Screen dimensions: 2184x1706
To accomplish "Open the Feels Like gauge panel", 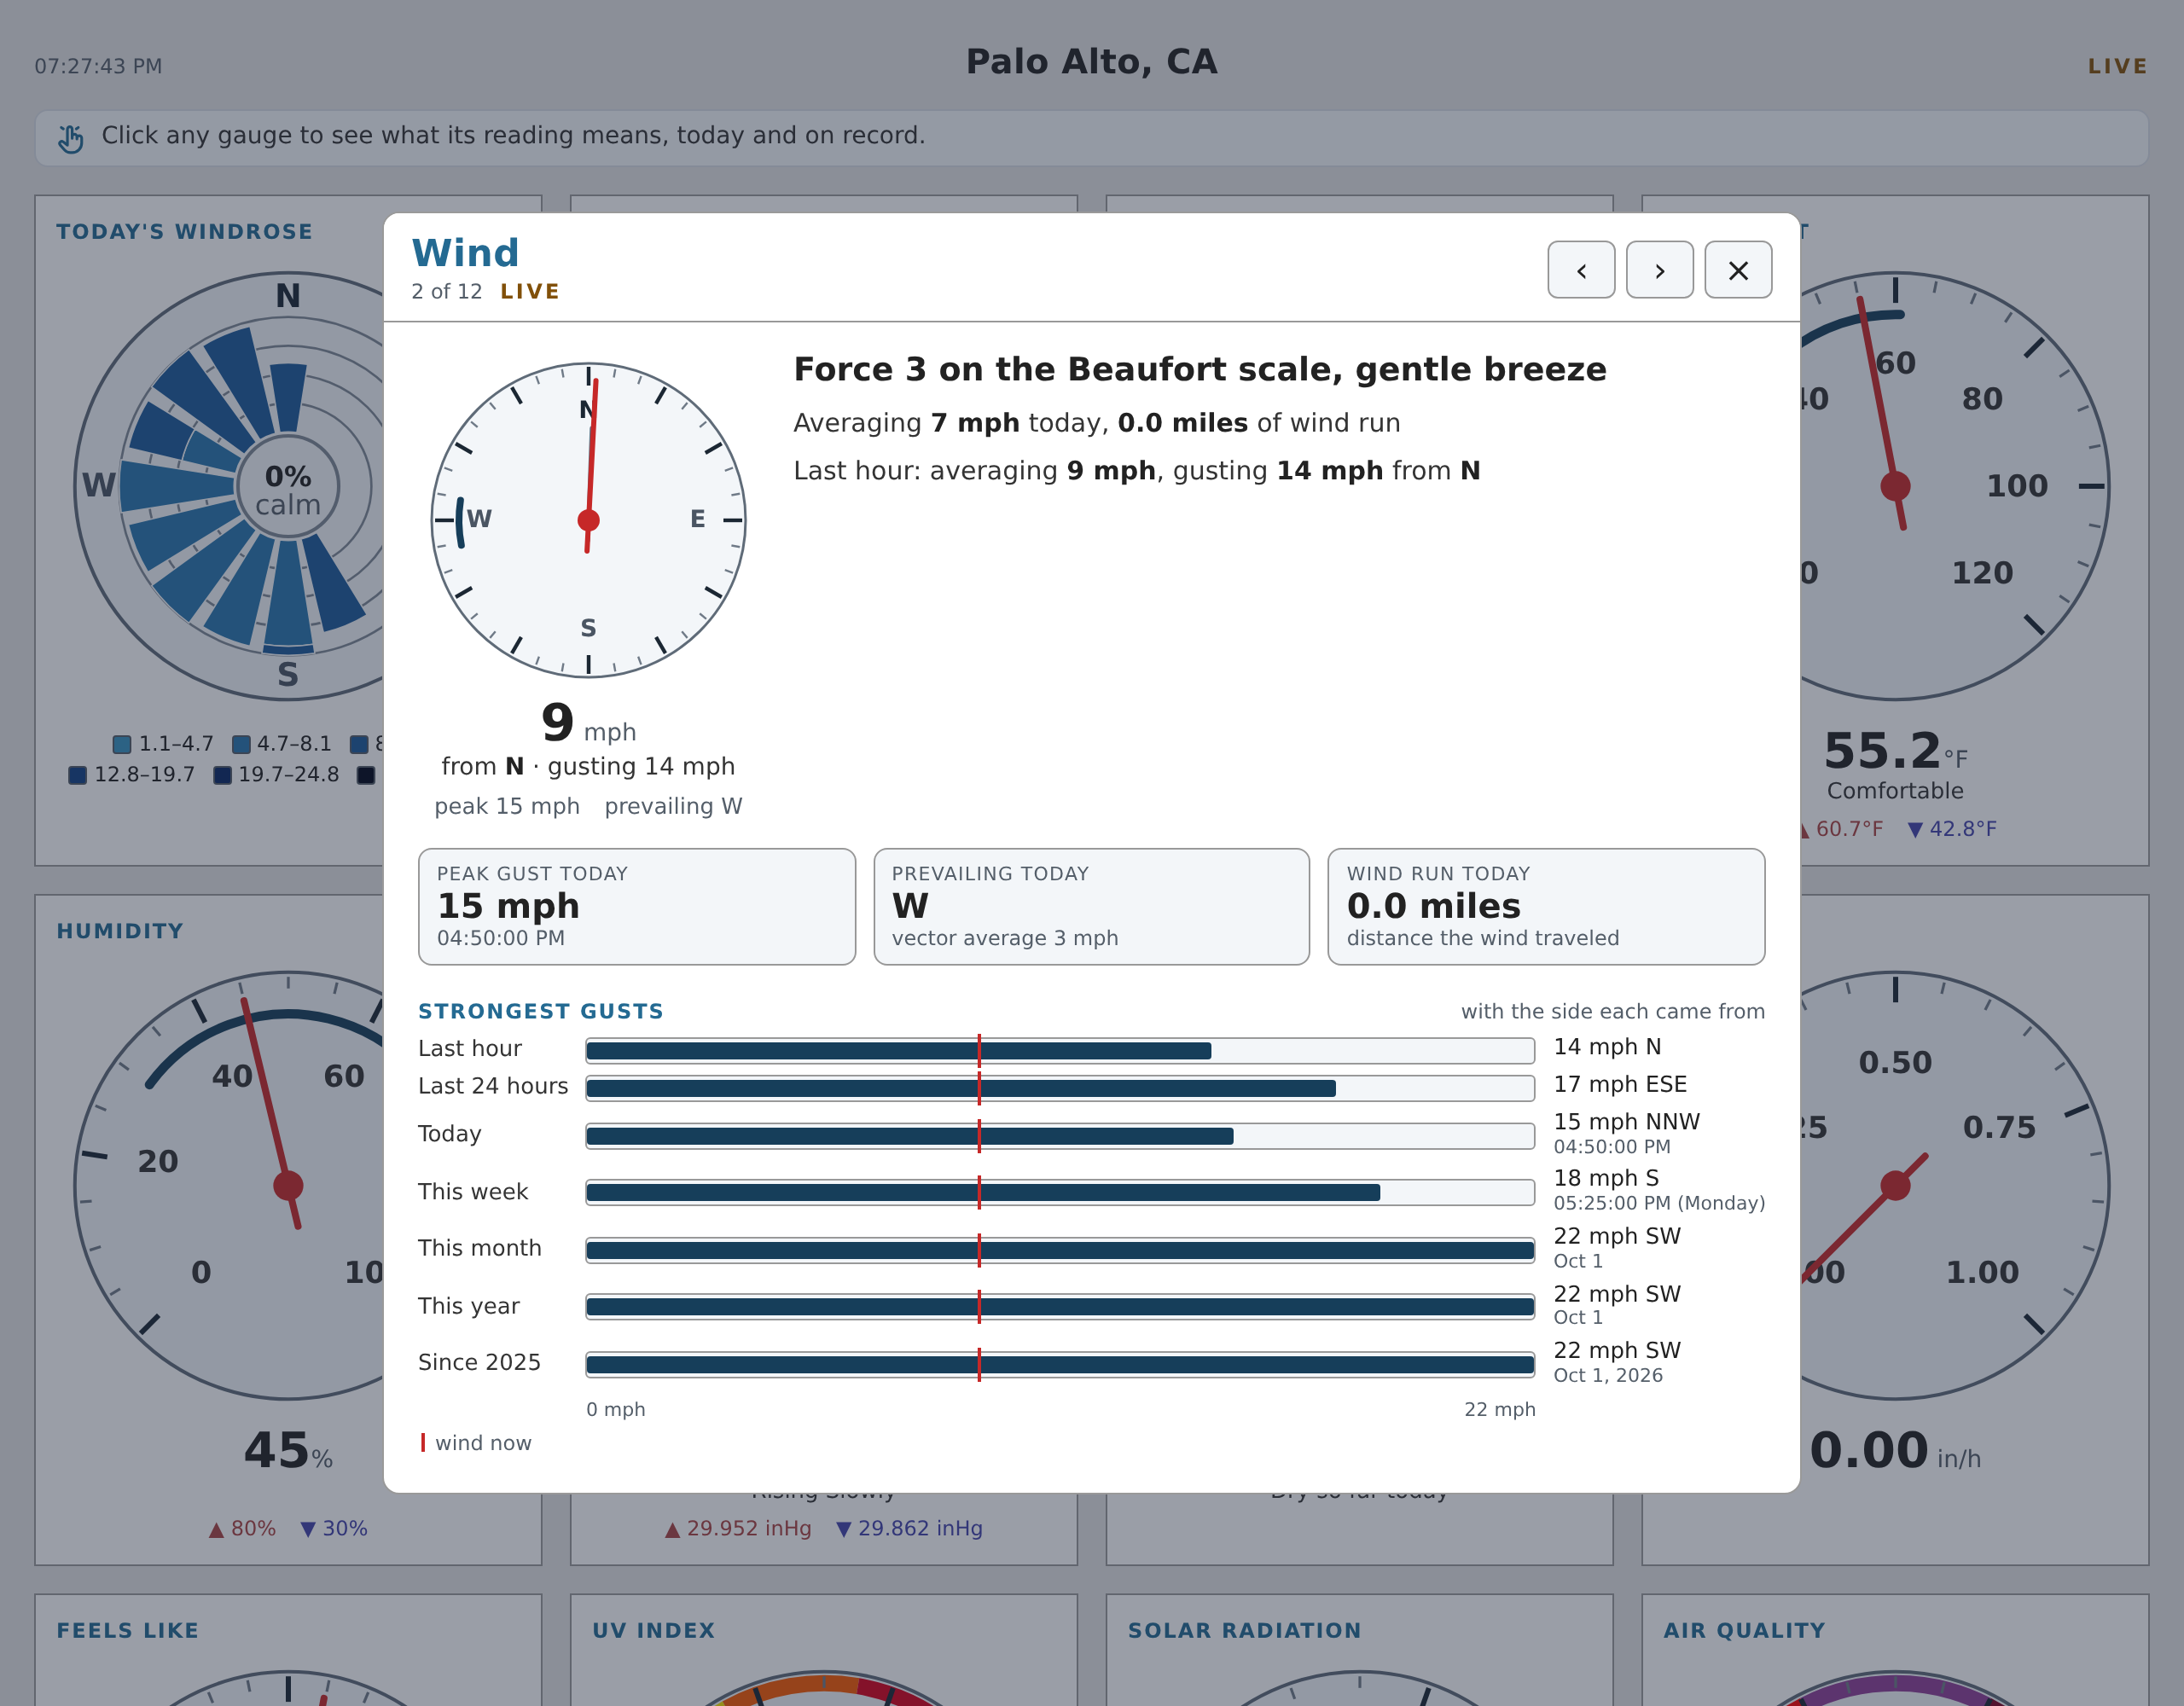I will (x=288, y=1650).
